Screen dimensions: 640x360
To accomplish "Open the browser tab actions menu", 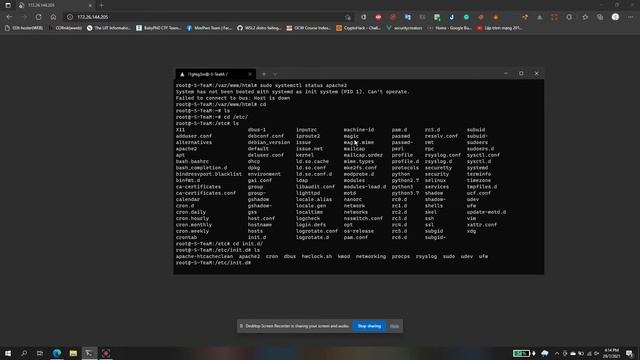I will (x=8, y=5).
